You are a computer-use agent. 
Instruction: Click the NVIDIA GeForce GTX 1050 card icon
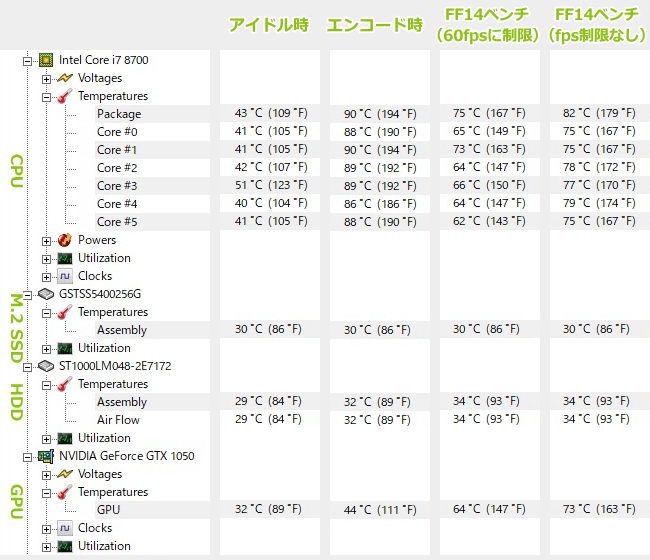pos(46,456)
